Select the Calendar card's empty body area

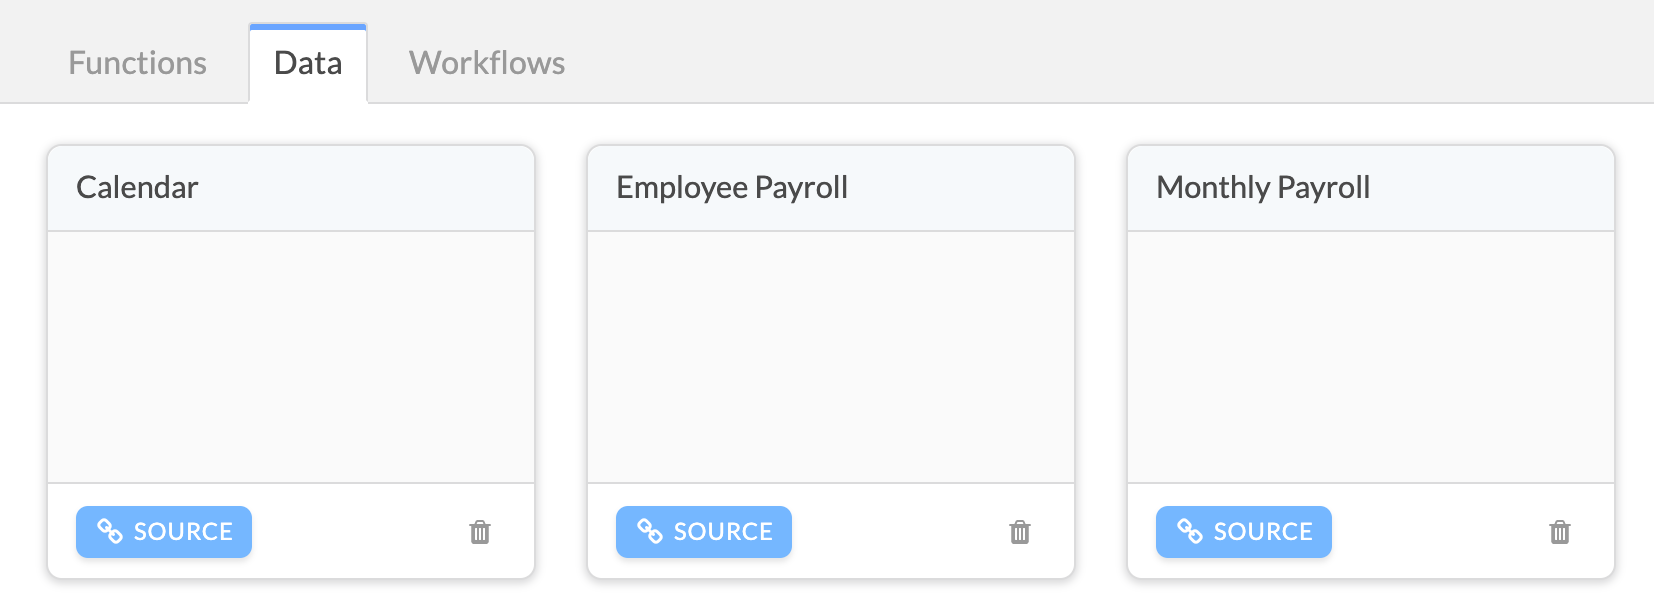tap(291, 357)
